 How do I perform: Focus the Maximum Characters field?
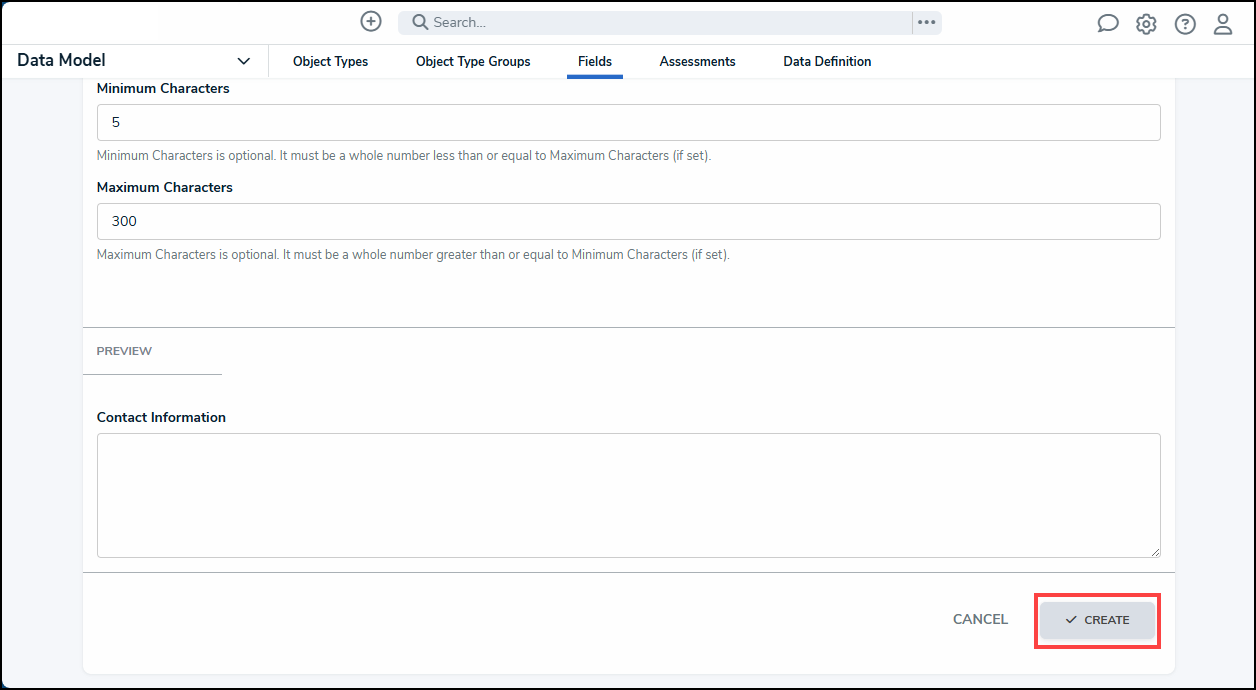pos(629,221)
